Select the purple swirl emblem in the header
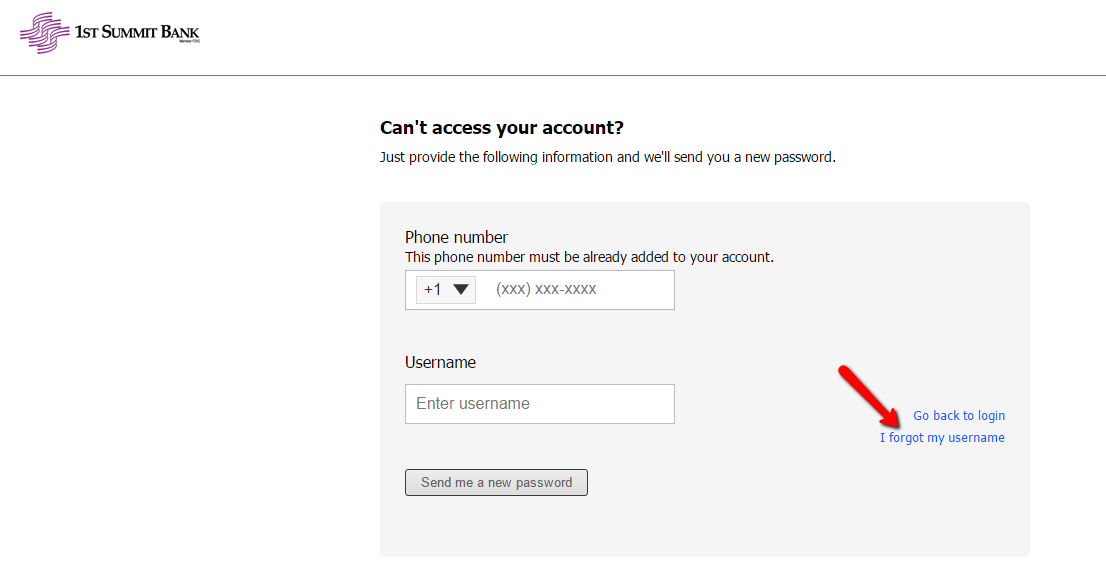Viewport: 1106px width, 588px height. click(43, 31)
